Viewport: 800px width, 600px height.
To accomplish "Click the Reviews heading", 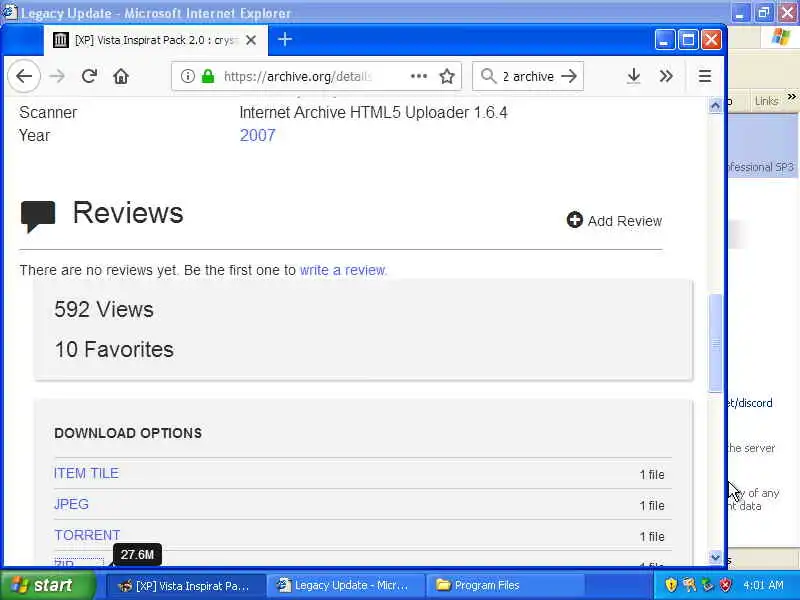I will click(x=128, y=212).
